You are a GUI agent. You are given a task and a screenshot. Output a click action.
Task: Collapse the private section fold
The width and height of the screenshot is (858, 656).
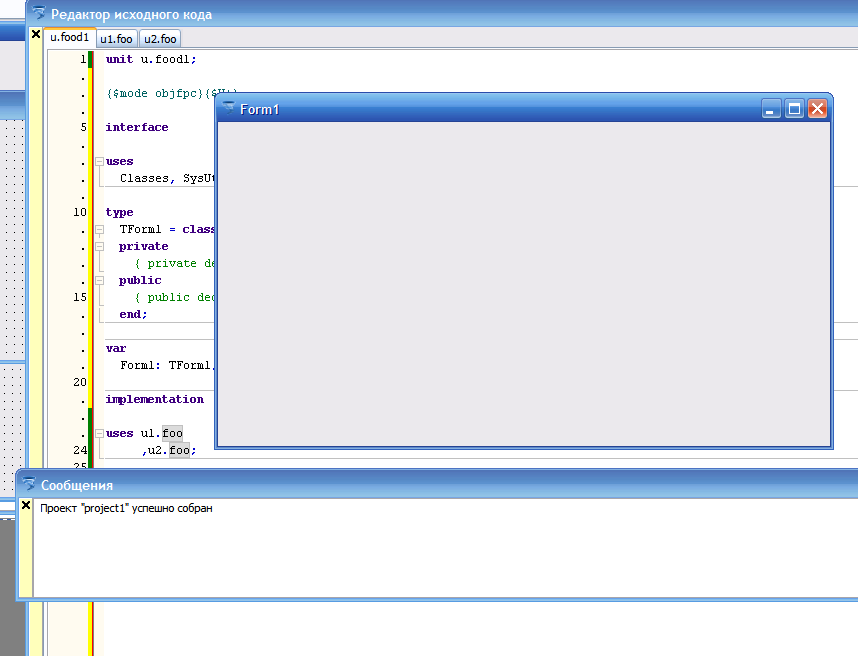(99, 246)
